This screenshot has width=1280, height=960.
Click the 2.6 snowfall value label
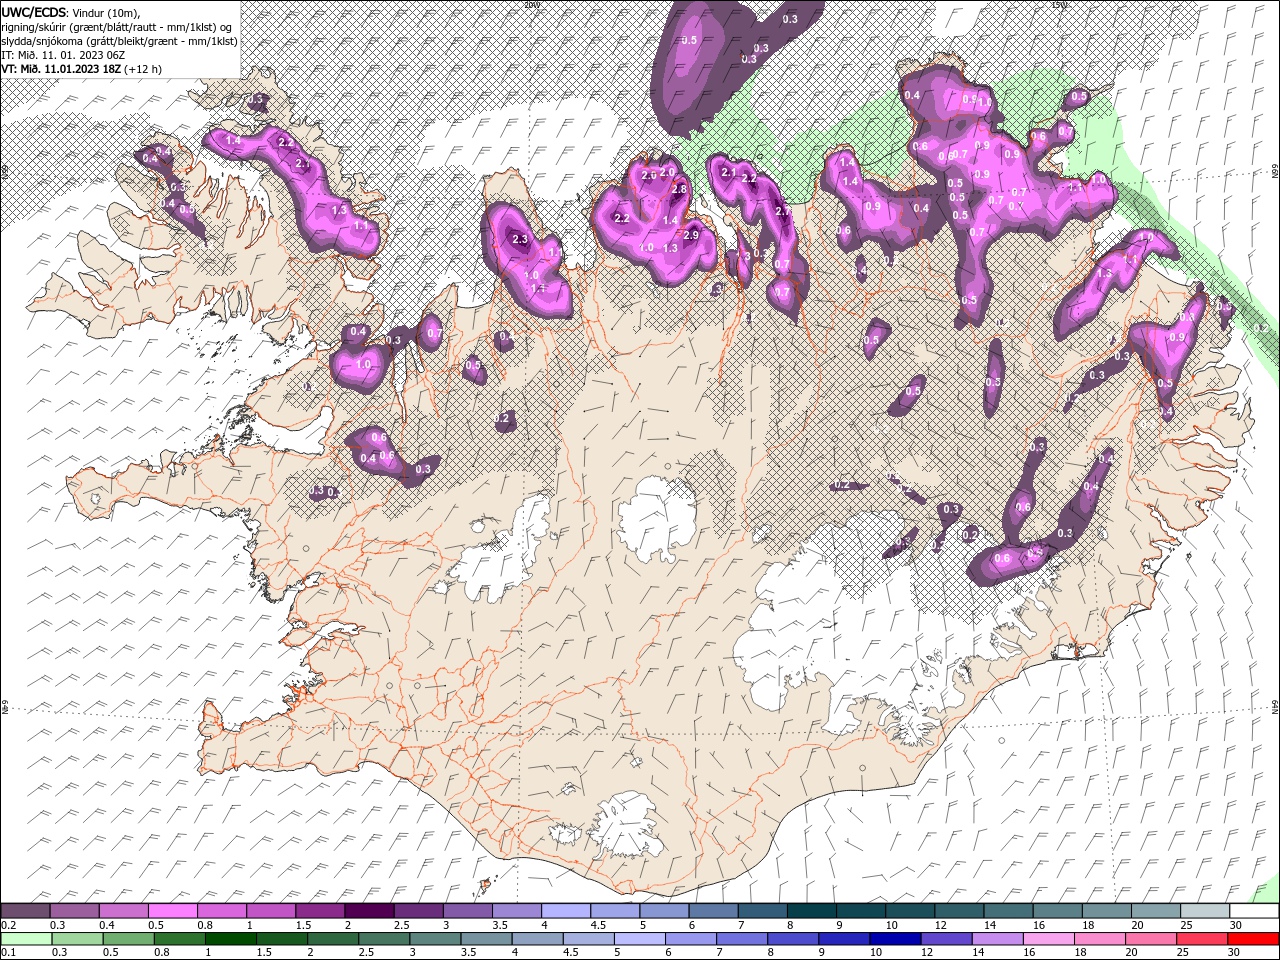(648, 176)
